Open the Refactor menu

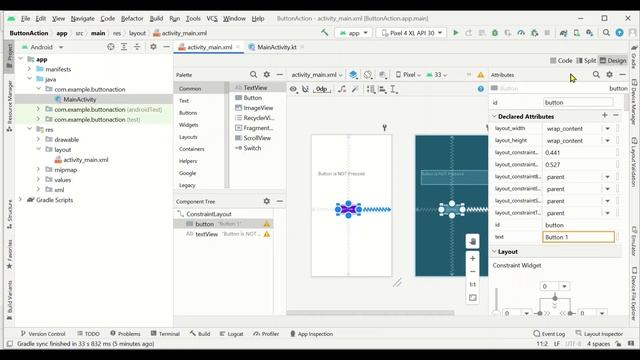[132, 18]
